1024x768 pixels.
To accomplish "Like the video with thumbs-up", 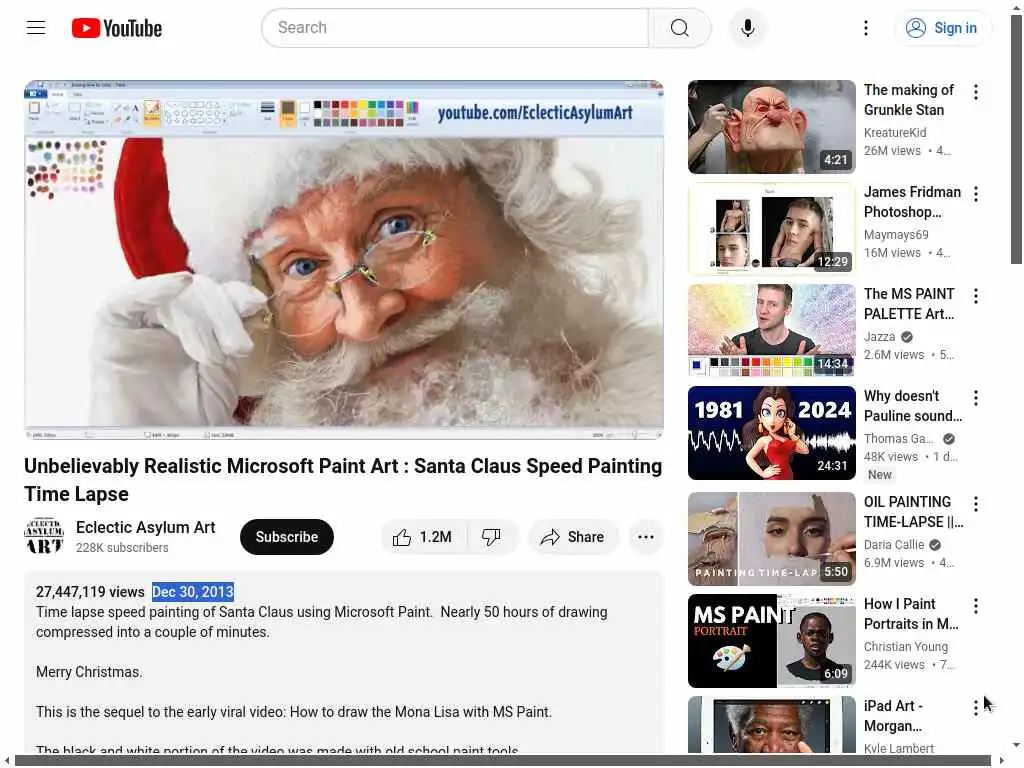I will pos(422,537).
